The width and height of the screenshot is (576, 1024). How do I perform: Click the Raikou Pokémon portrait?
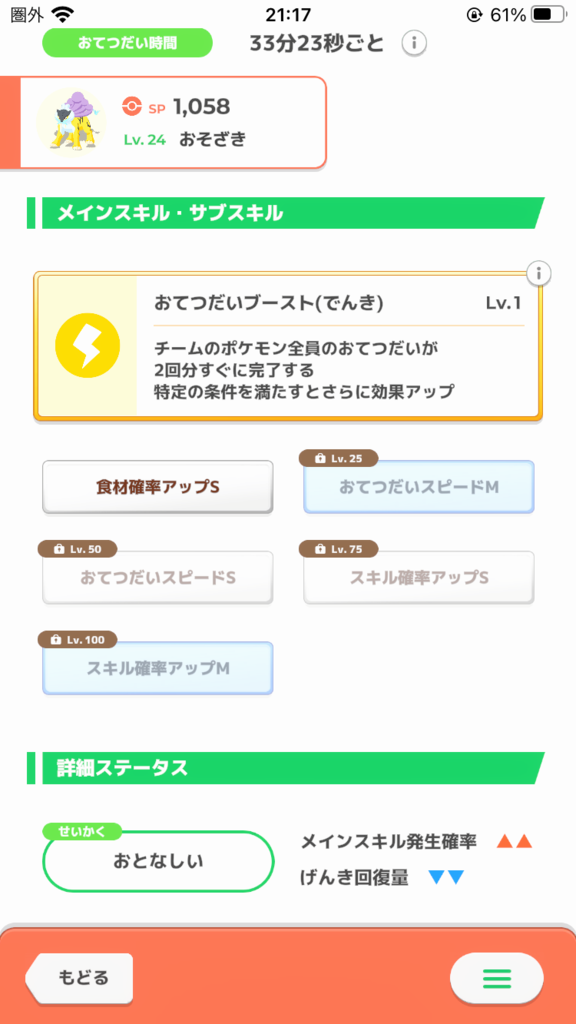[x=71, y=122]
